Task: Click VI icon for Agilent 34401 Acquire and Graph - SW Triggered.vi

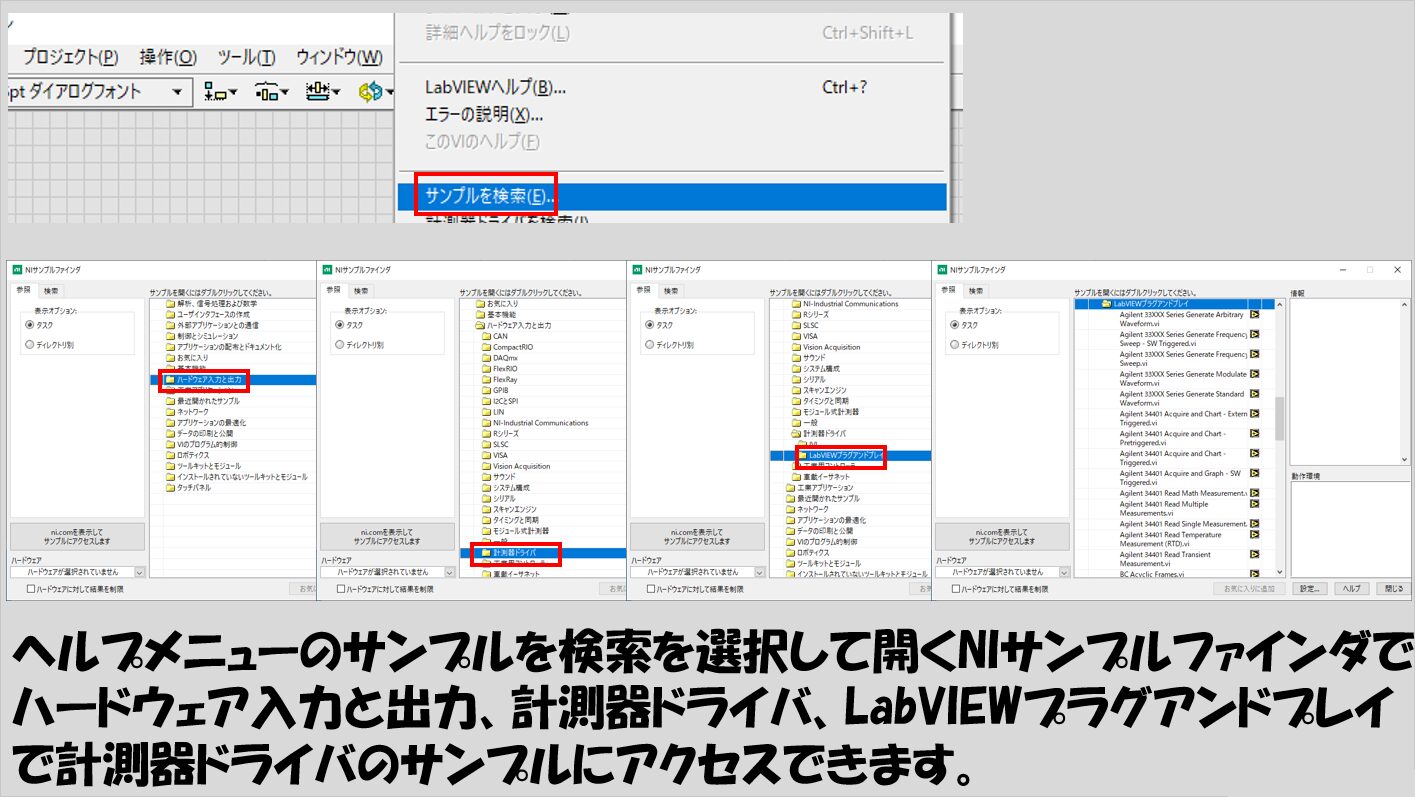Action: pos(1254,474)
